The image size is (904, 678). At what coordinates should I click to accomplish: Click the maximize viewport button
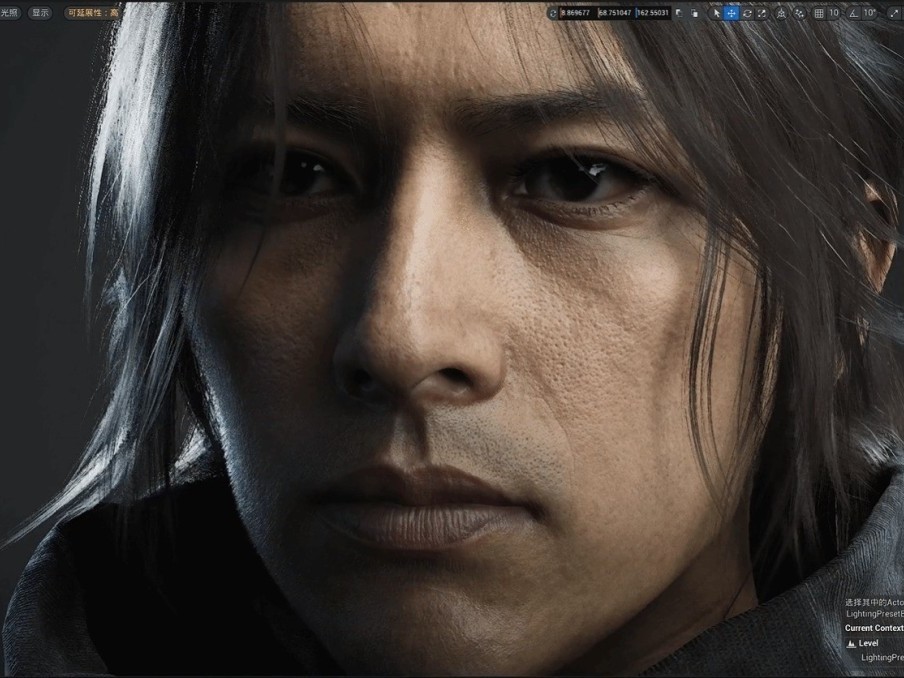[x=893, y=13]
